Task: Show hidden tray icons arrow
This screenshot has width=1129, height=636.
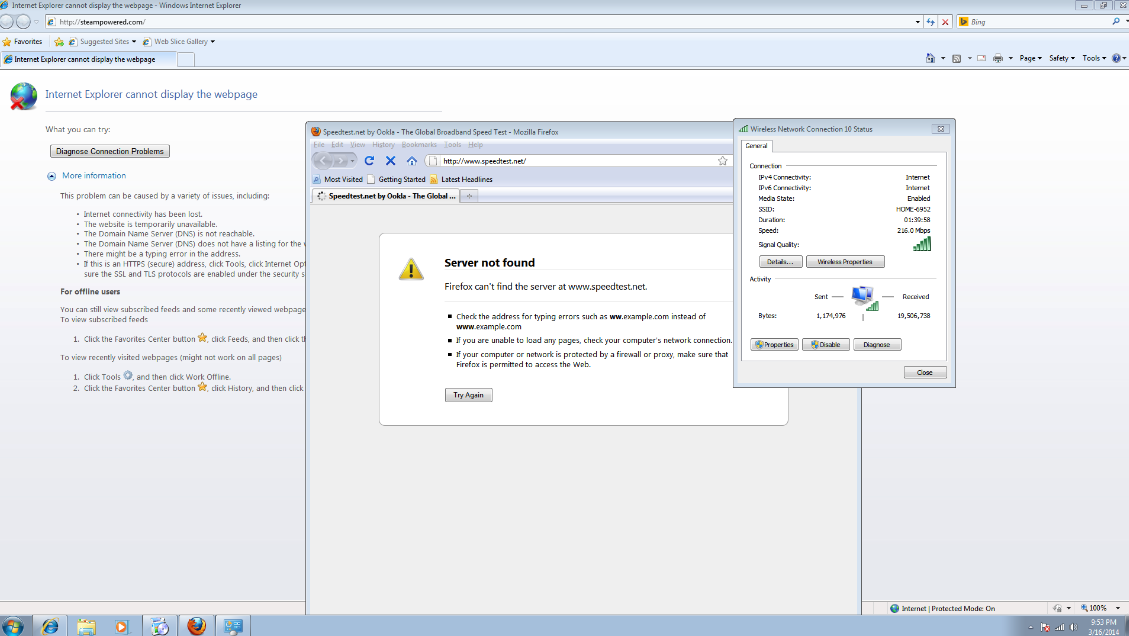Action: pos(1030,627)
